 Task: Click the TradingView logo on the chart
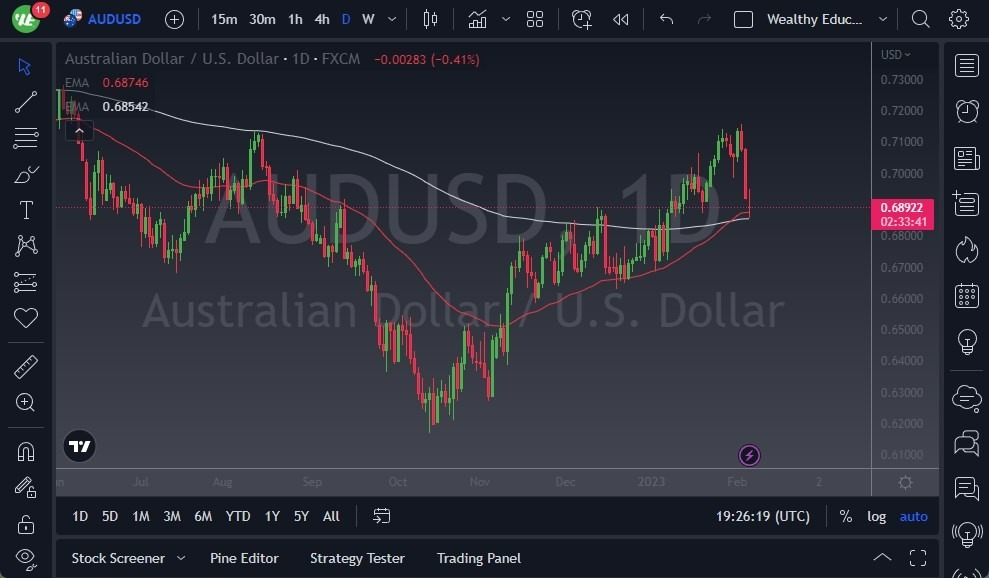[79, 446]
